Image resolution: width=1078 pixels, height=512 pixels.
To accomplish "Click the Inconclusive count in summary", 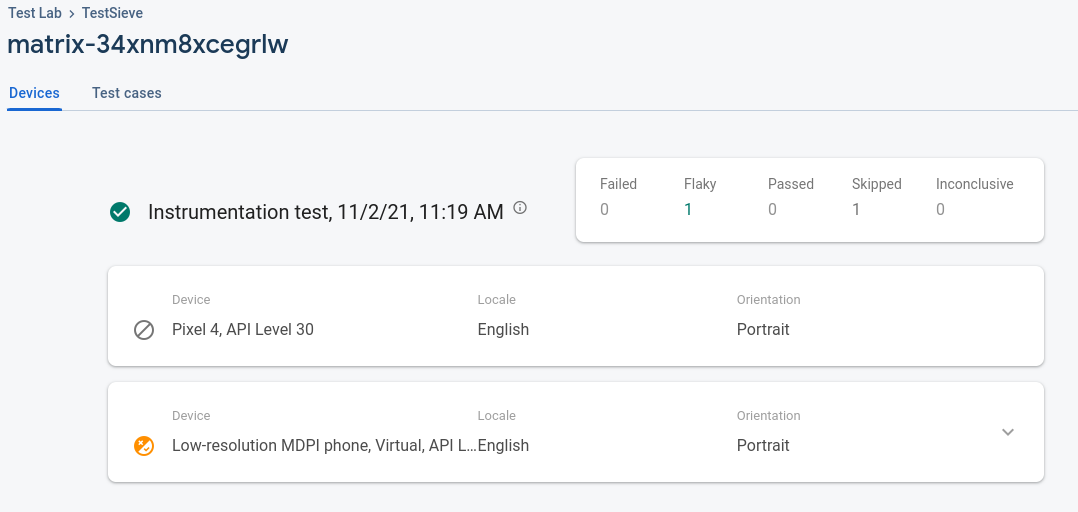I will tap(940, 209).
